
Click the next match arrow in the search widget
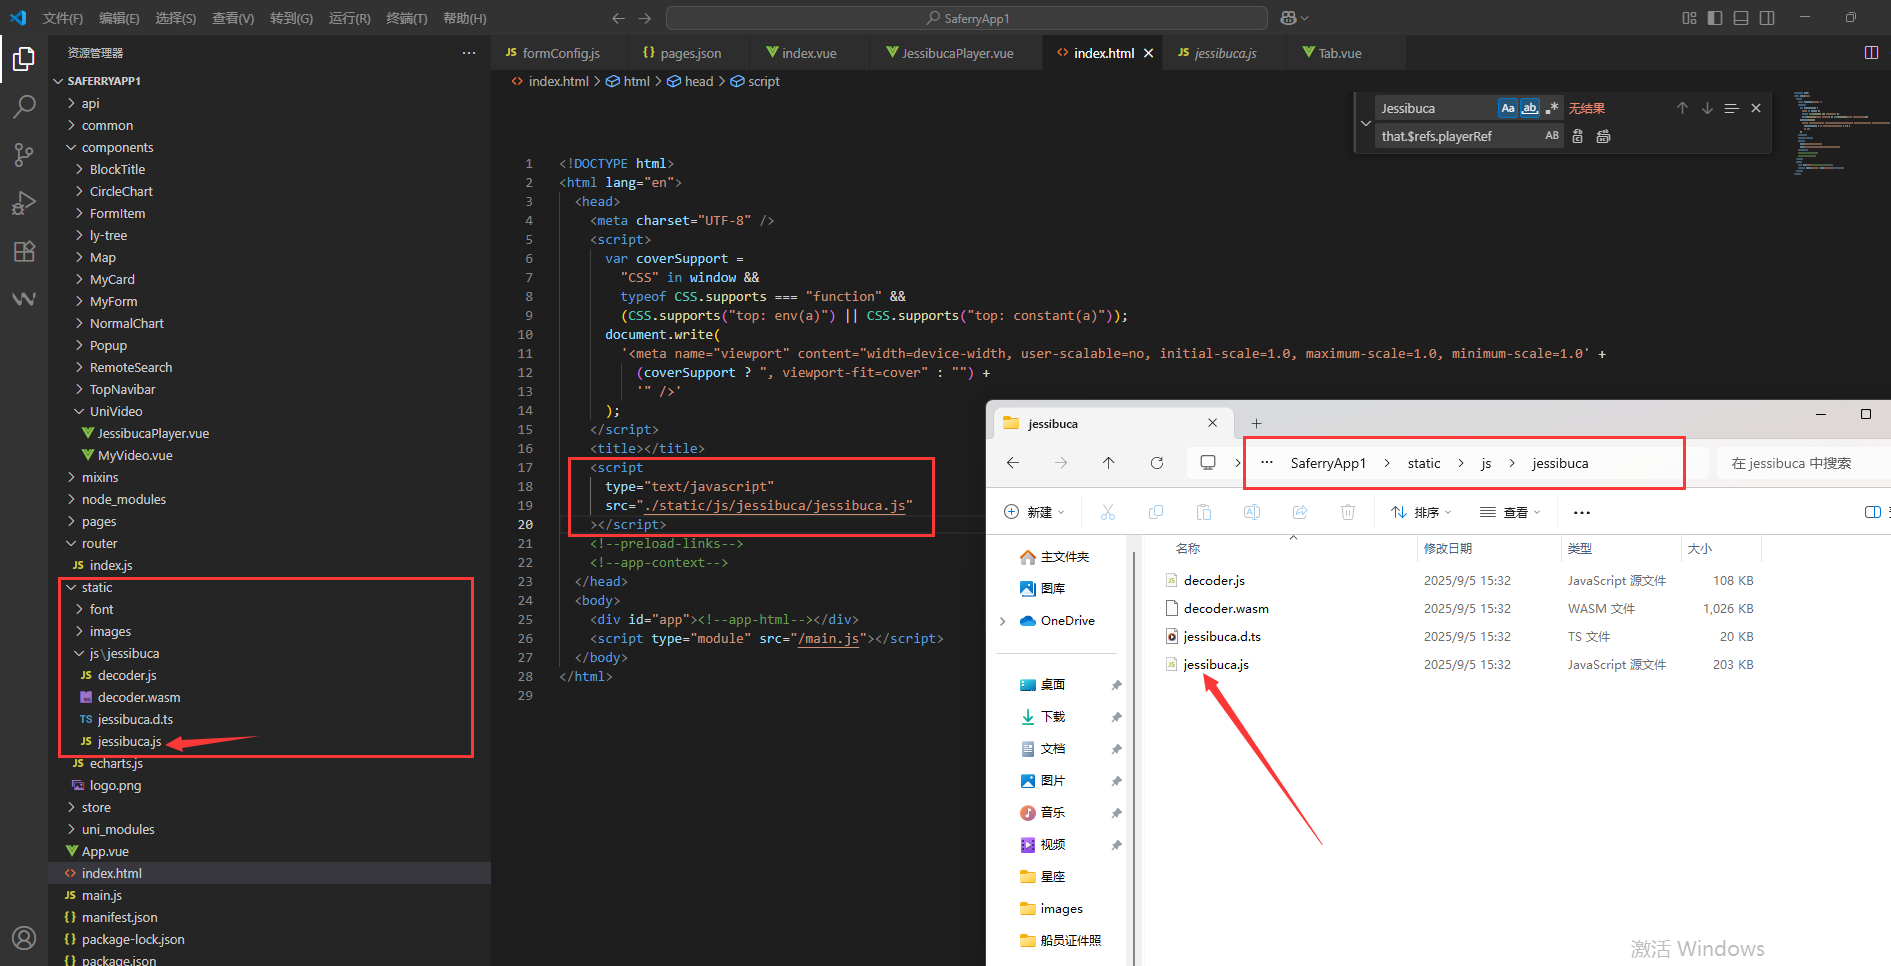pyautogui.click(x=1707, y=107)
